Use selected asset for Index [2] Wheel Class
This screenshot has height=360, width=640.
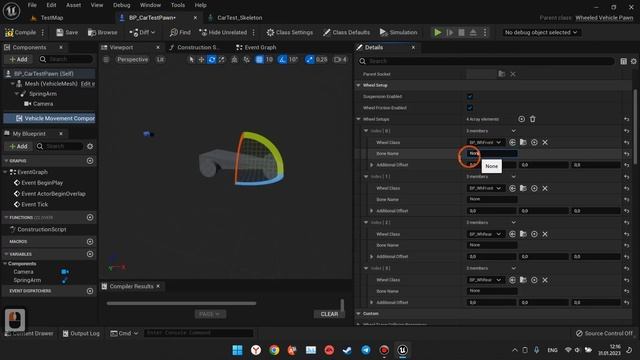[512, 234]
